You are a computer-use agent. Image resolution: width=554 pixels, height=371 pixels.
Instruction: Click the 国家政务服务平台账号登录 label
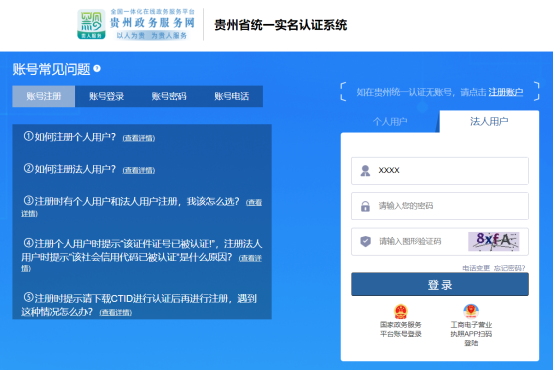(x=401, y=329)
